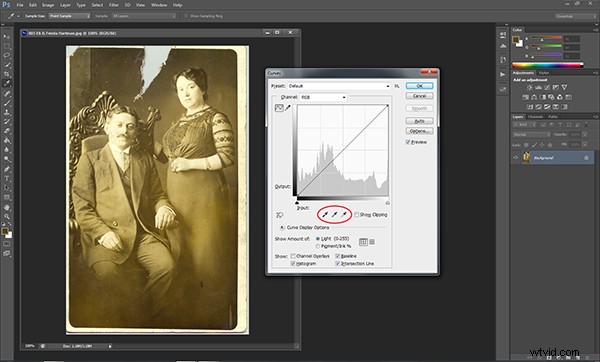Viewport: 600px width, 362px height.
Task: Select the Clone Stamp tool
Action: tap(7, 113)
